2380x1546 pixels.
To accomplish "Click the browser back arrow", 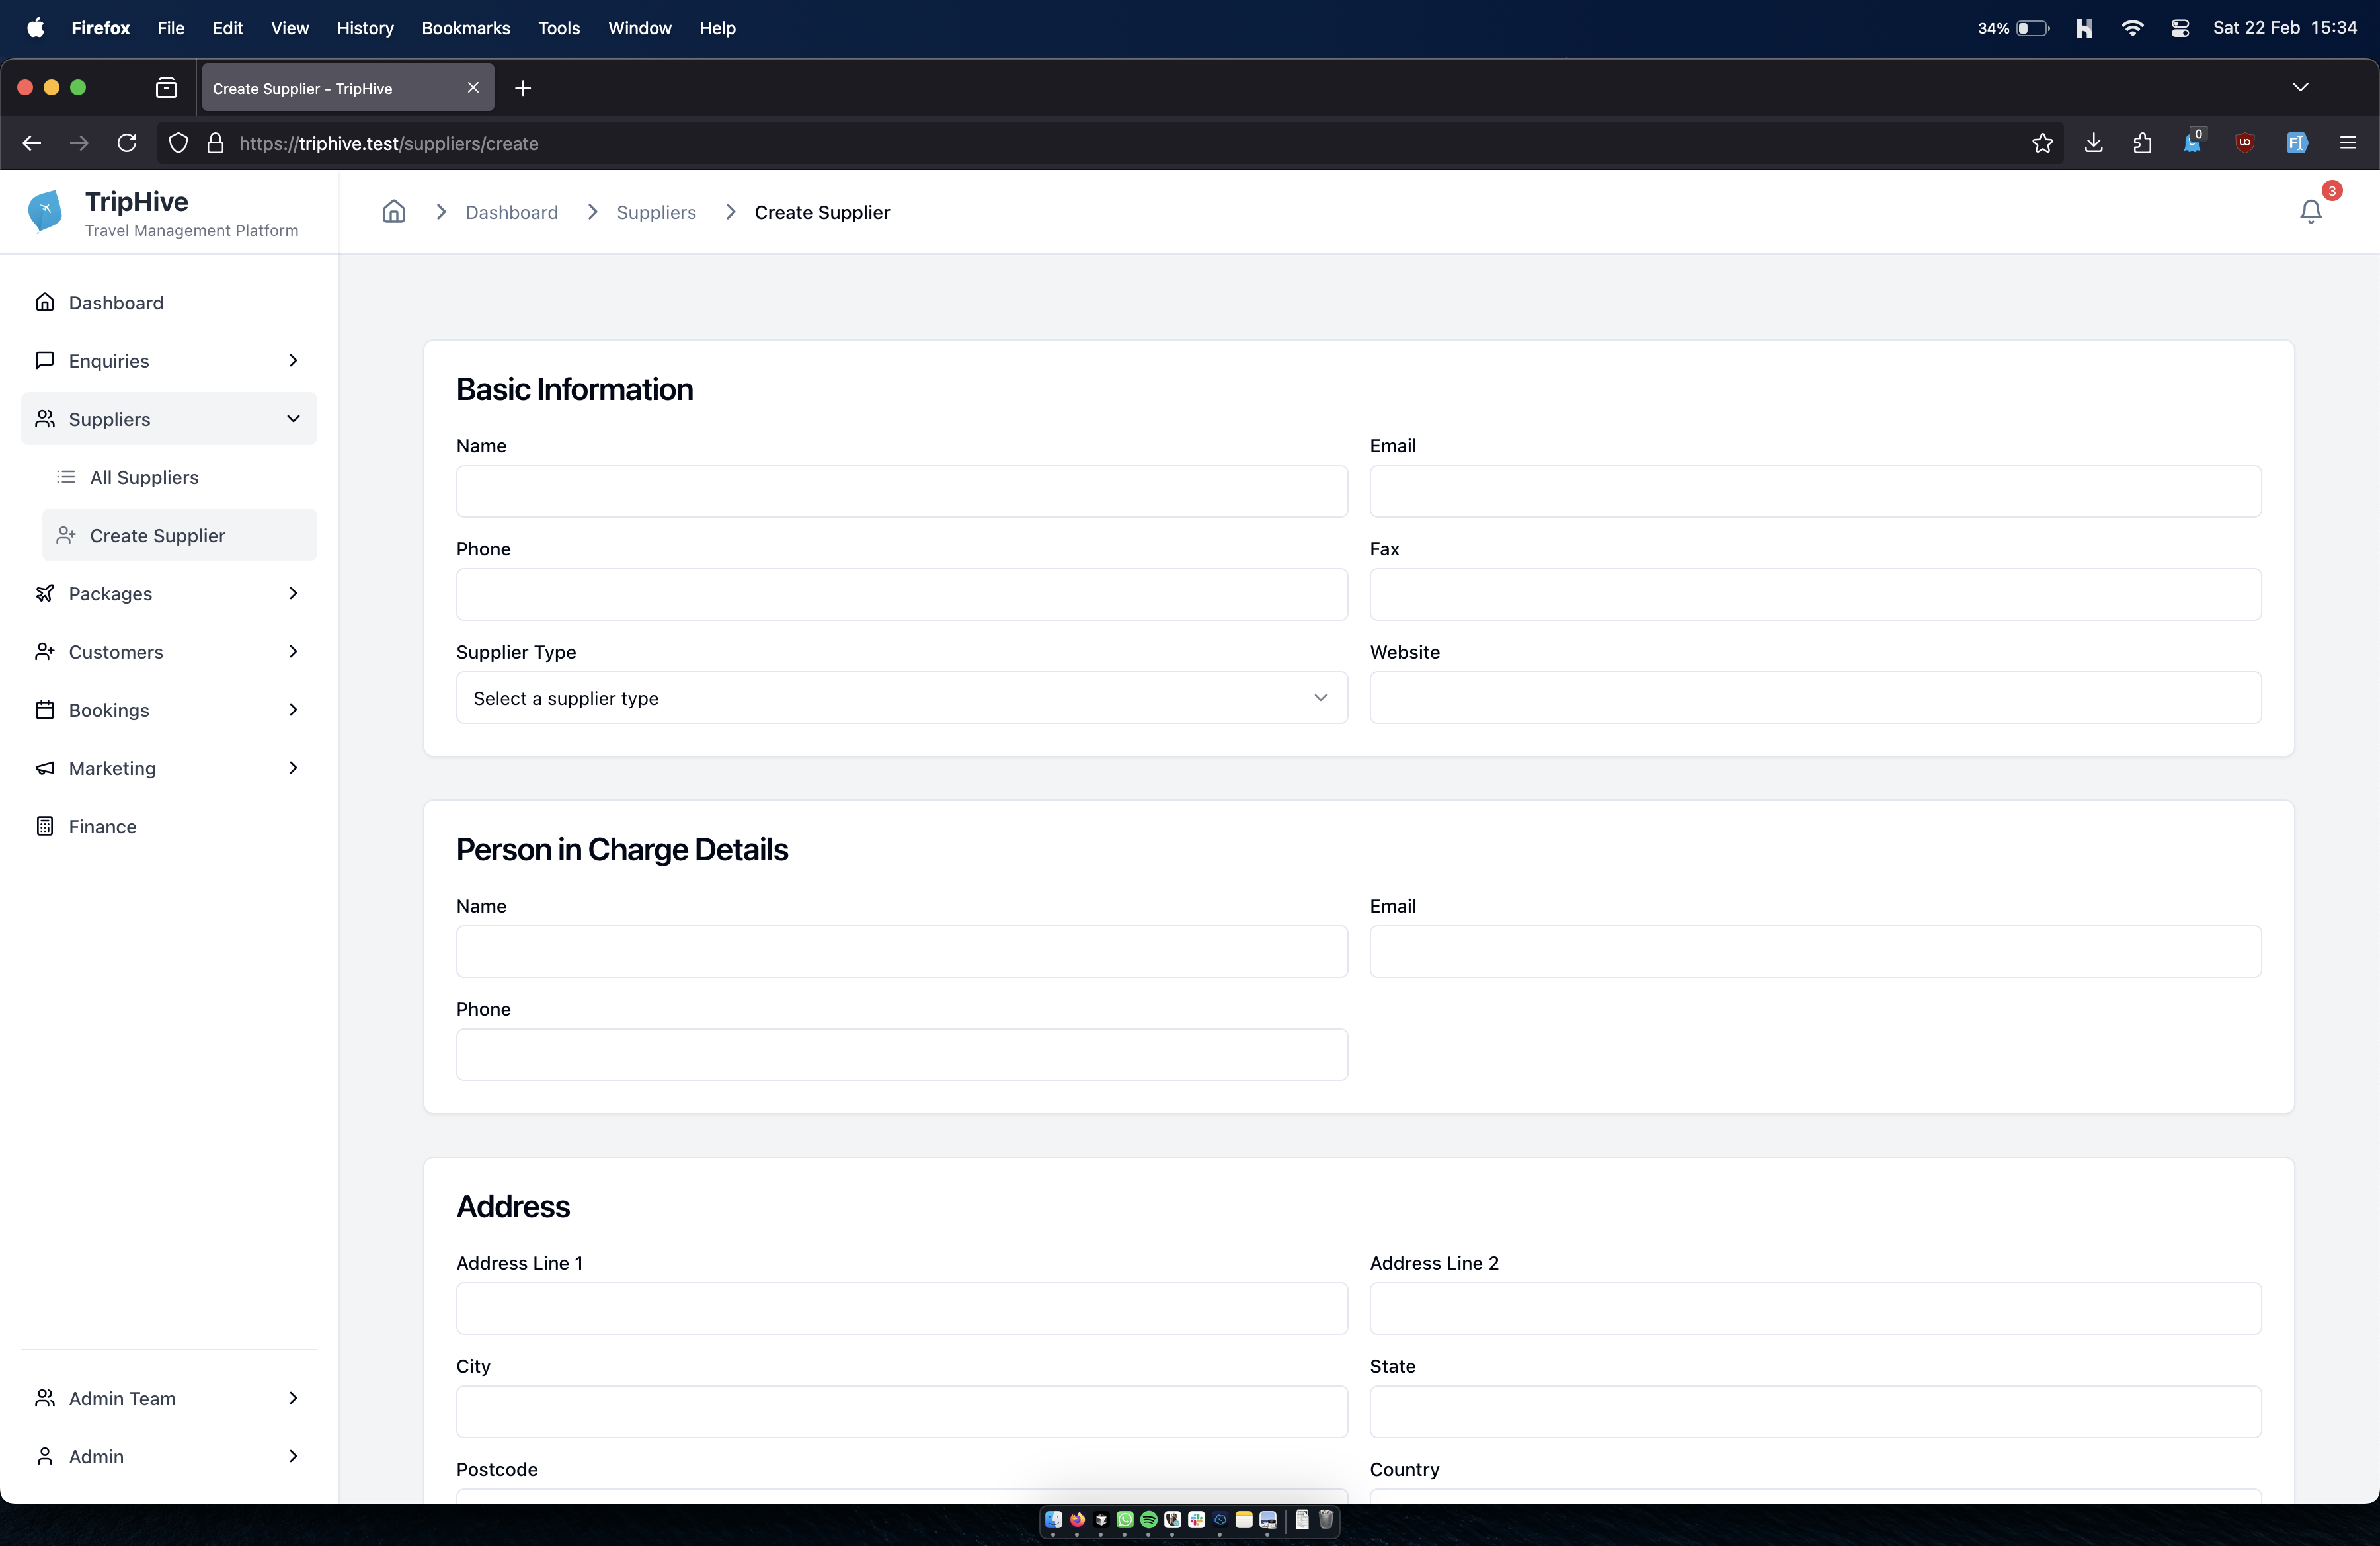I will 31,143.
